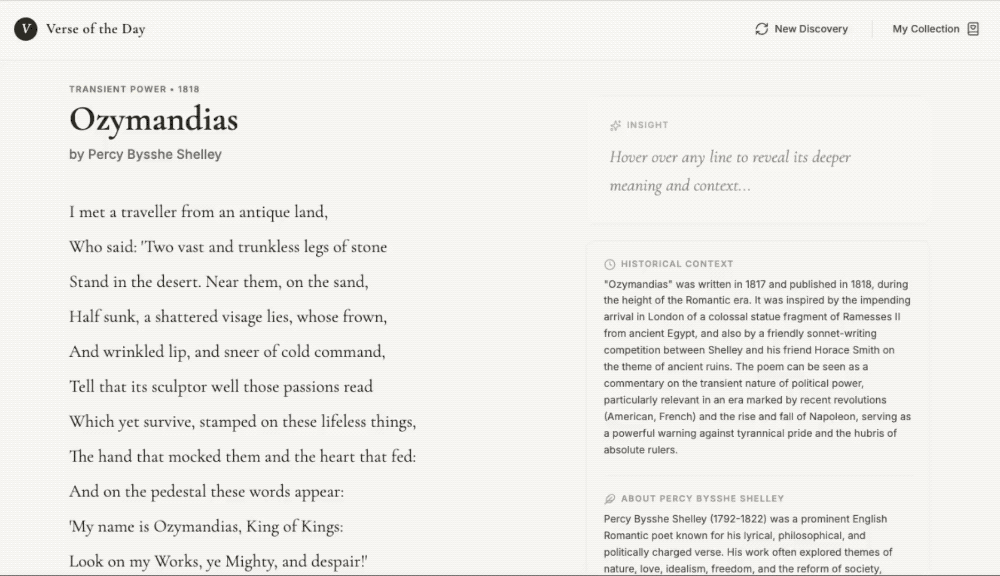Click the About Percy Bysshe Shelley feather icon

pyautogui.click(x=610, y=498)
